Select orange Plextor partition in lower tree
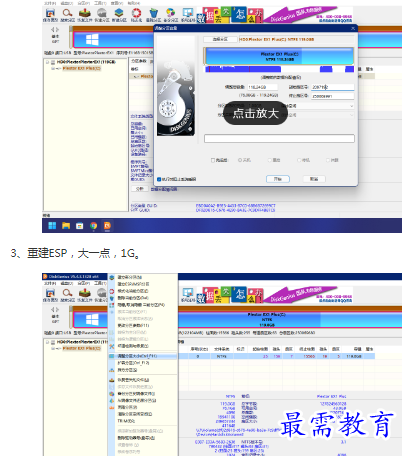 (x=82, y=348)
